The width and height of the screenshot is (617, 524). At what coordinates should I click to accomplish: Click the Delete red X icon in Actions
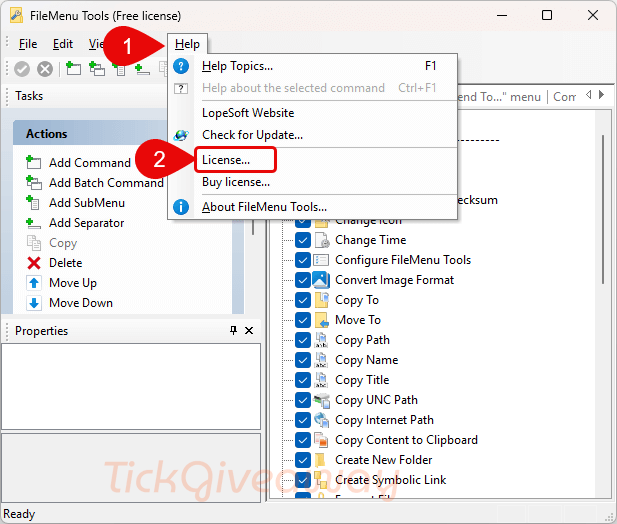[x=34, y=263]
